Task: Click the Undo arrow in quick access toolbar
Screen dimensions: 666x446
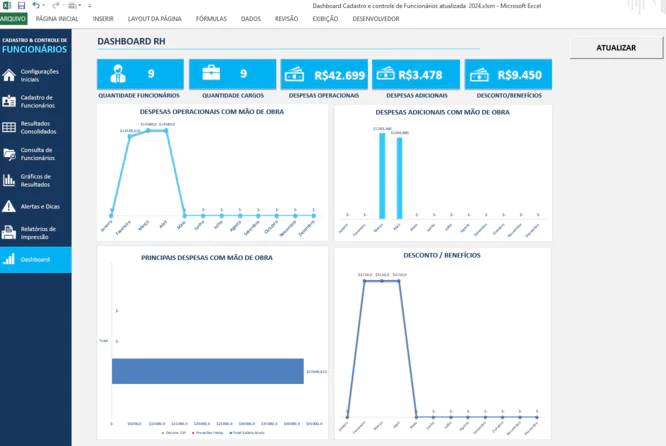Action: (35, 6)
